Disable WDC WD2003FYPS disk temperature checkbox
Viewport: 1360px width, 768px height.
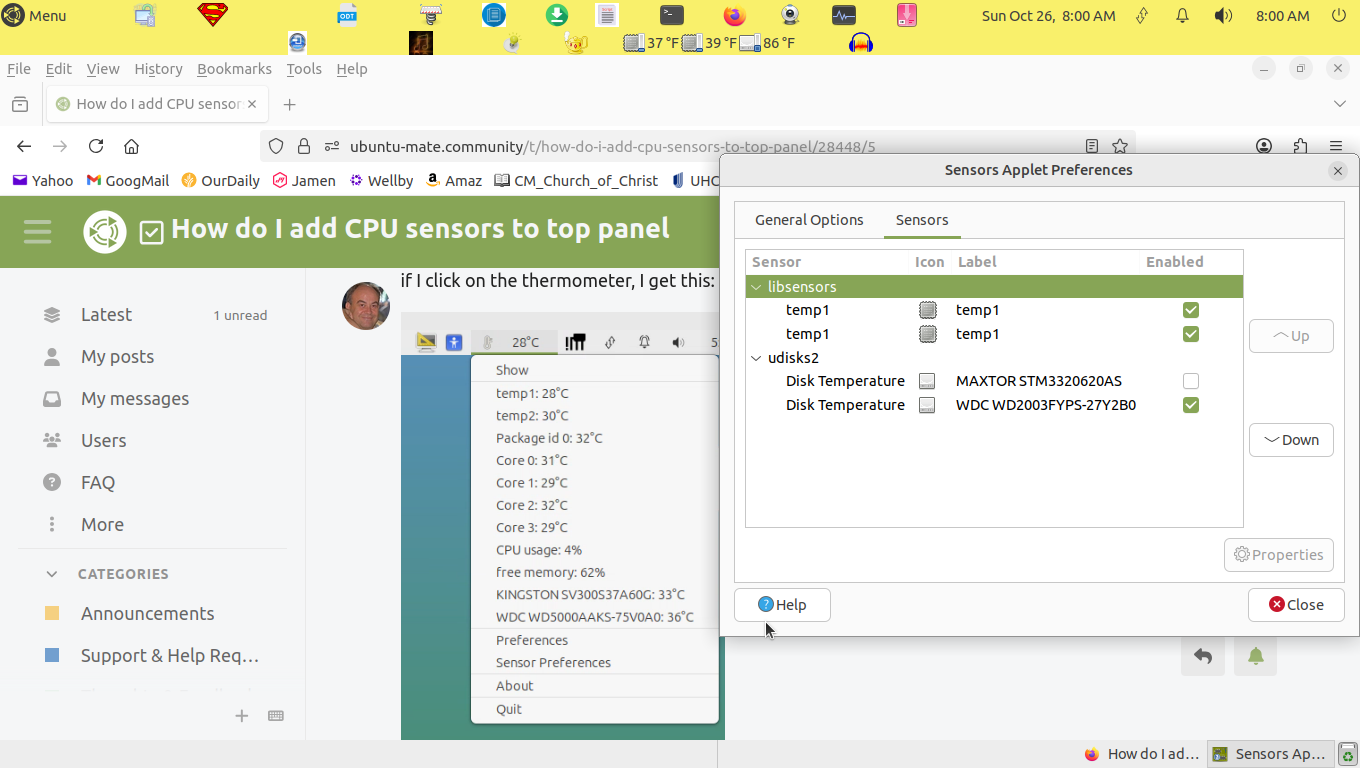(1190, 405)
